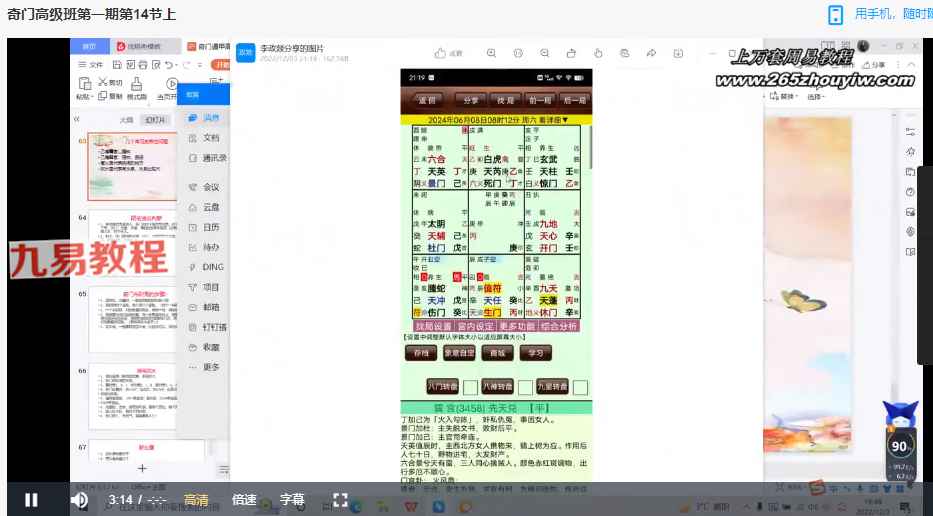The width and height of the screenshot is (933, 516).
Task: Tick the checkbox beside 九星转盘
Action: [x=580, y=387]
